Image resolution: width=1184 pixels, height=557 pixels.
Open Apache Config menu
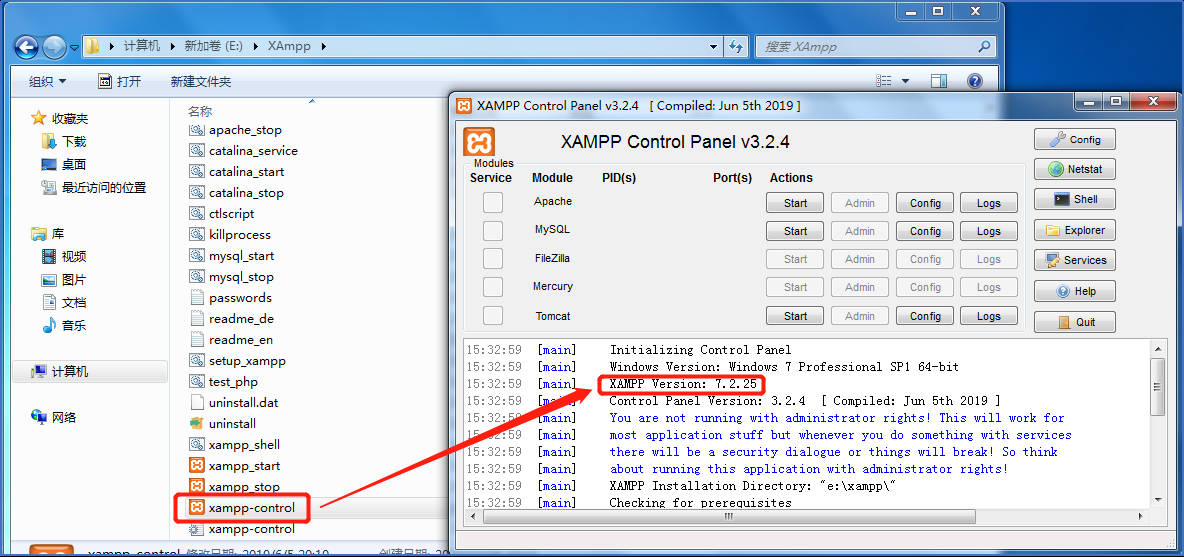pyautogui.click(x=925, y=203)
